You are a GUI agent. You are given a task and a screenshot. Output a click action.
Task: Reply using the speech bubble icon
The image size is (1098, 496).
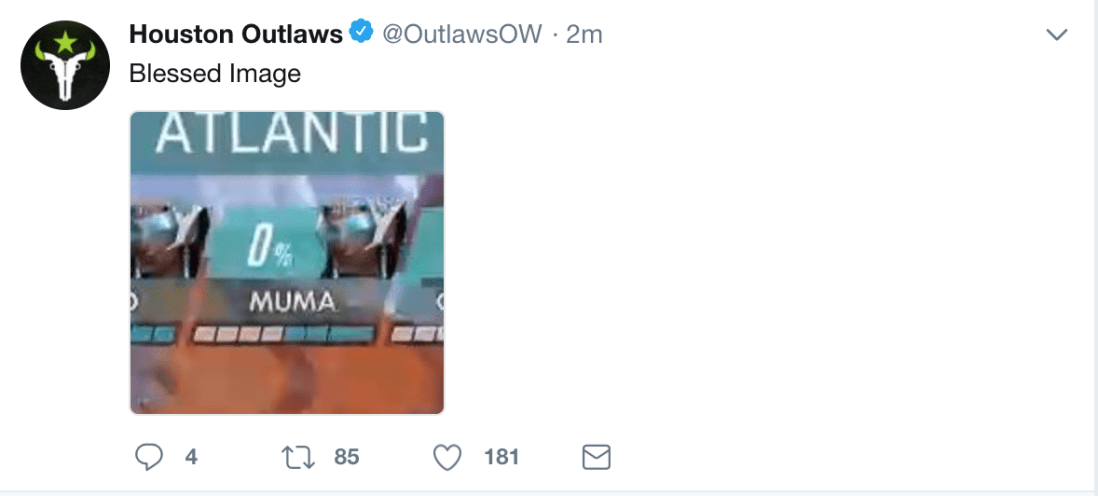(148, 457)
